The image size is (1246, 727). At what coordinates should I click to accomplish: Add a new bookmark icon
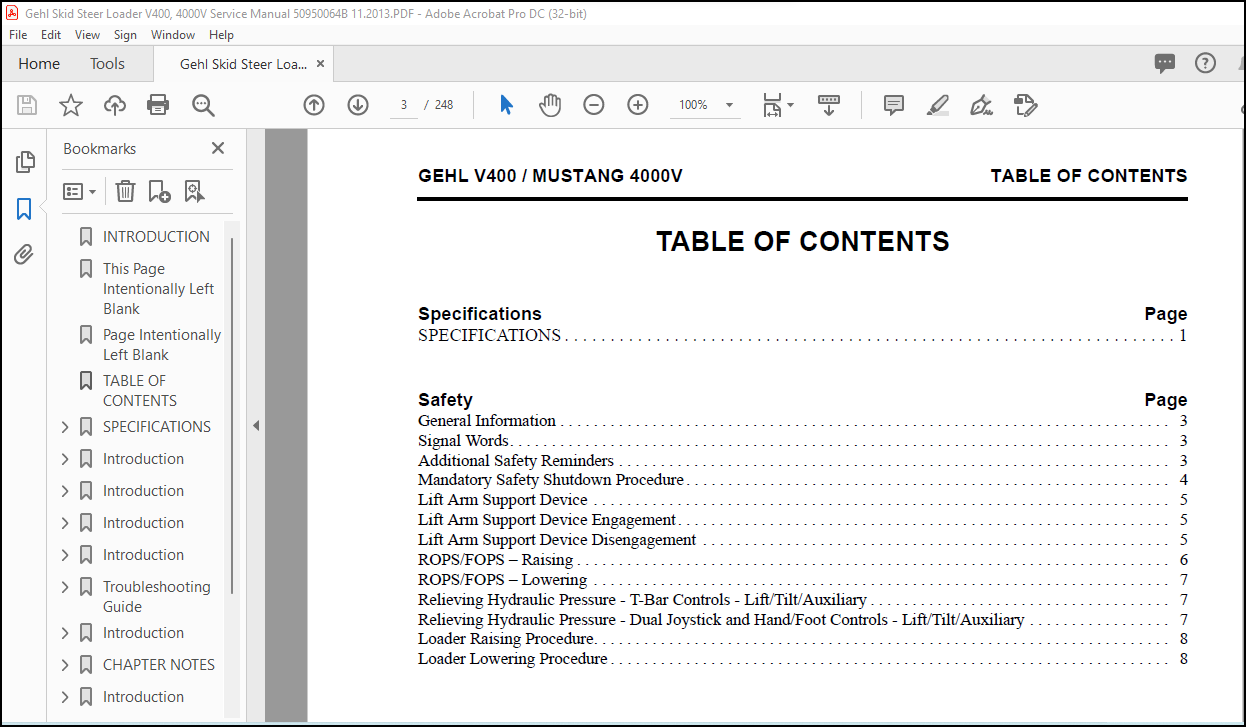click(159, 191)
